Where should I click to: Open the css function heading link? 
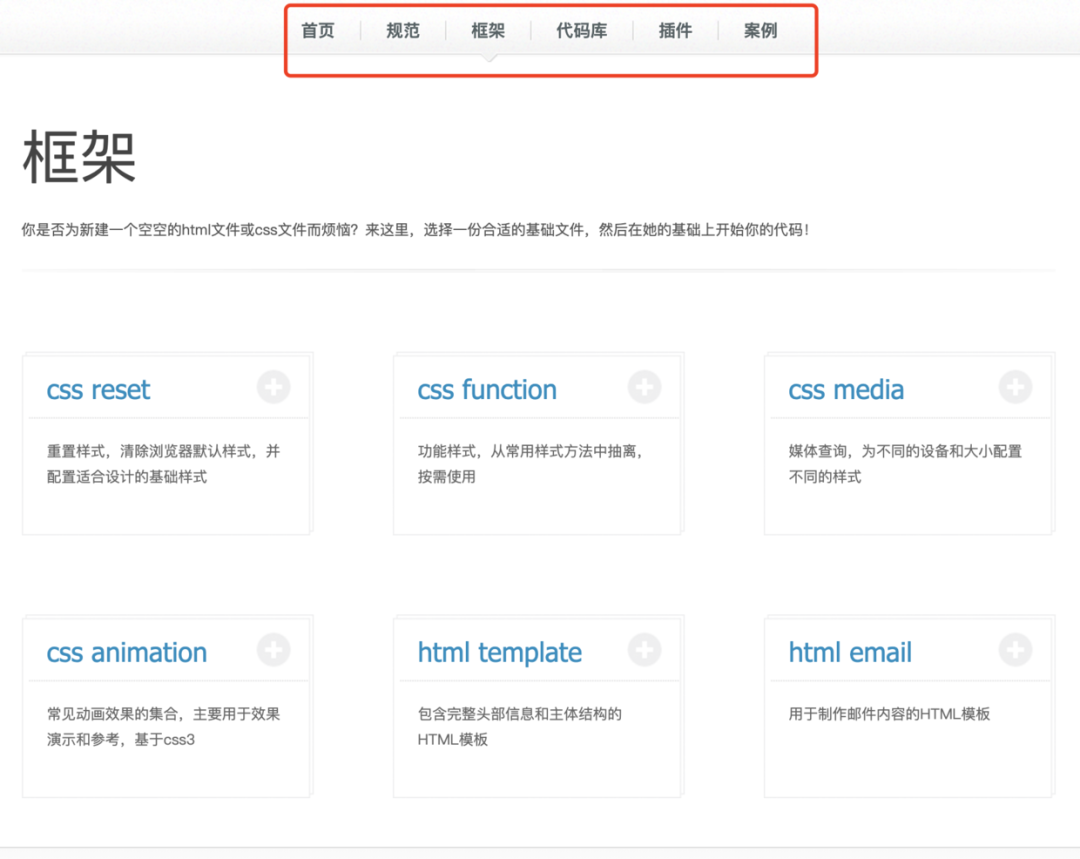point(487,390)
